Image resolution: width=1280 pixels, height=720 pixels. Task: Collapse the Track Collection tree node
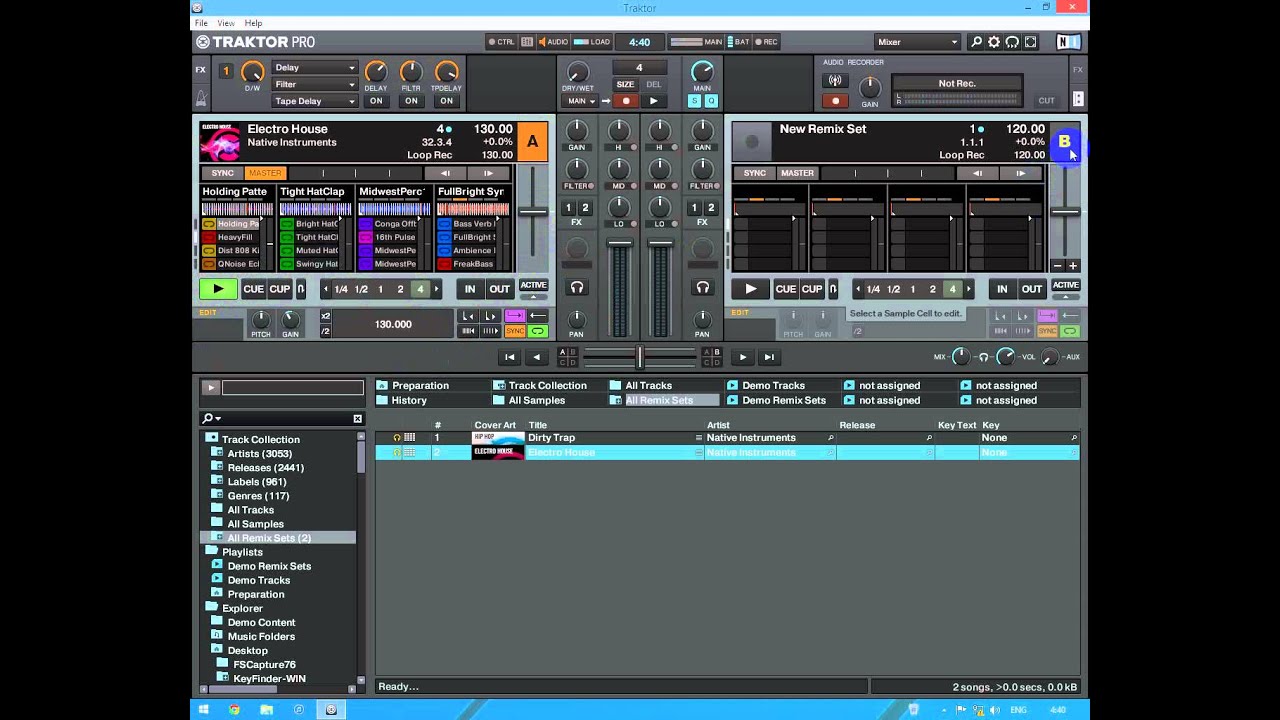(x=211, y=439)
